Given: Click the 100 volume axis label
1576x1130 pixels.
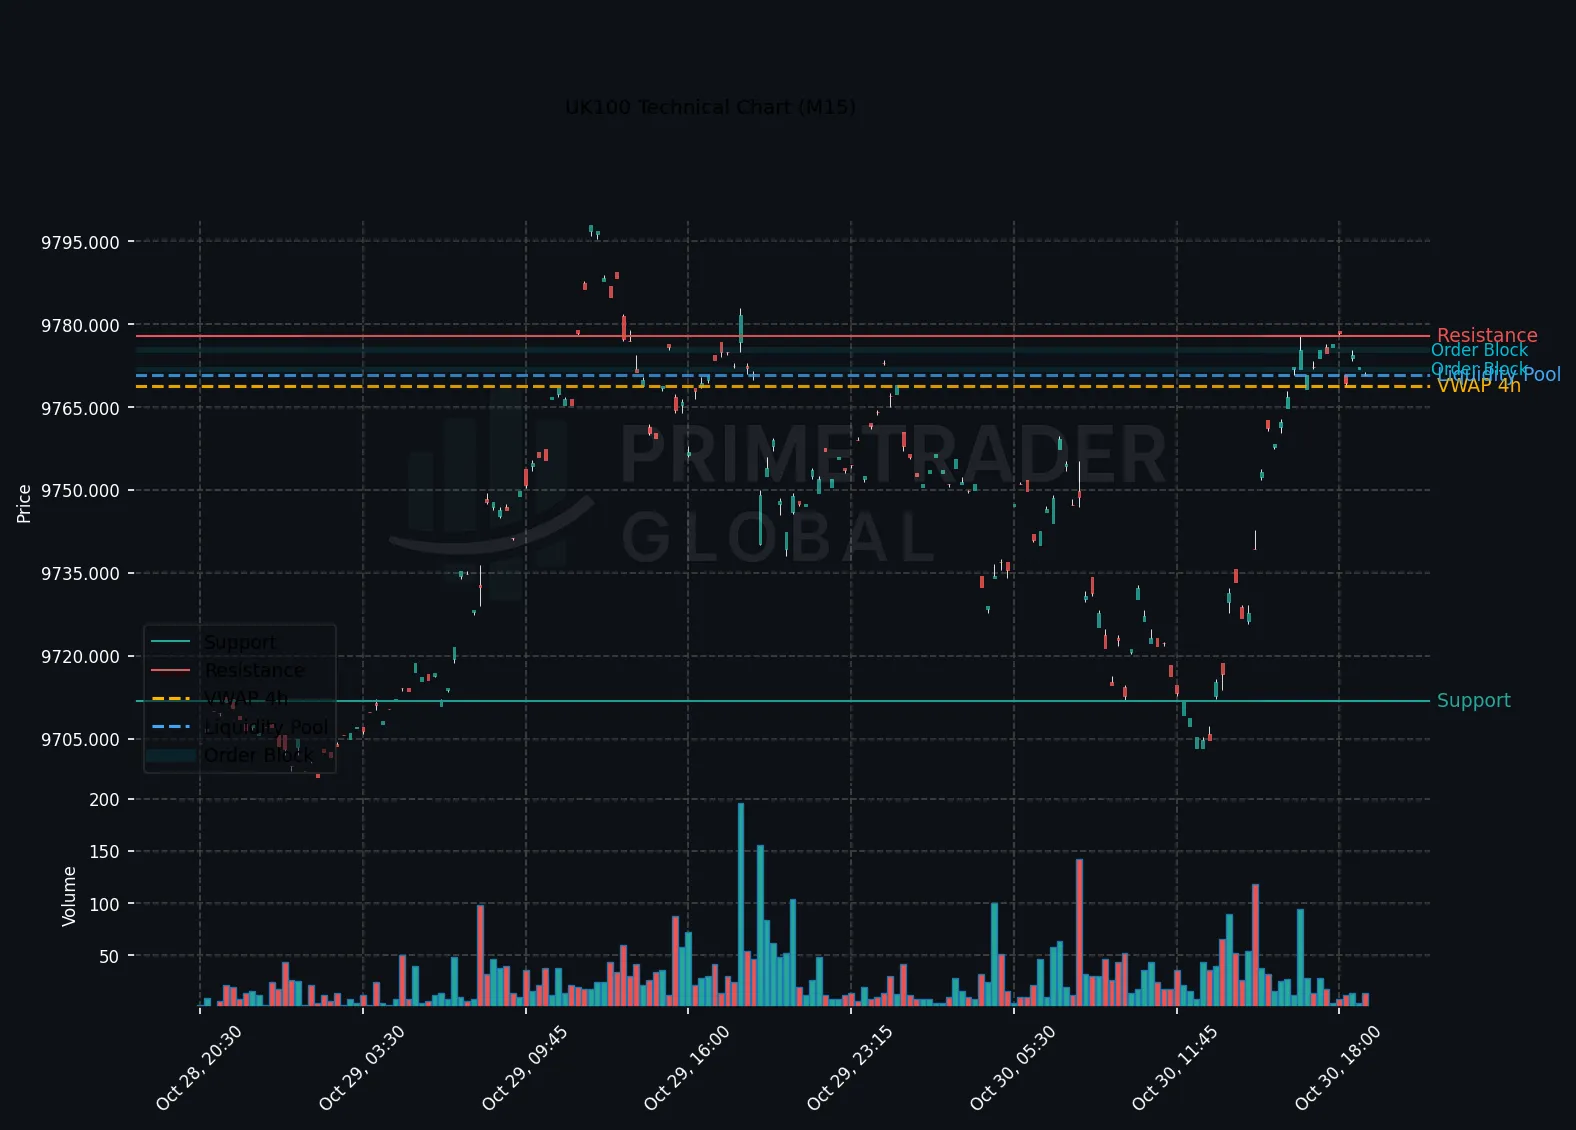Looking at the screenshot, I should (x=104, y=904).
